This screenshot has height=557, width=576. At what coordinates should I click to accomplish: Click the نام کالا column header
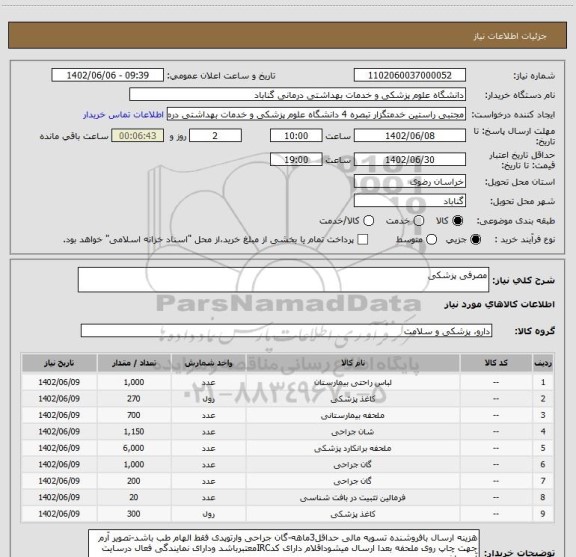[x=353, y=363]
